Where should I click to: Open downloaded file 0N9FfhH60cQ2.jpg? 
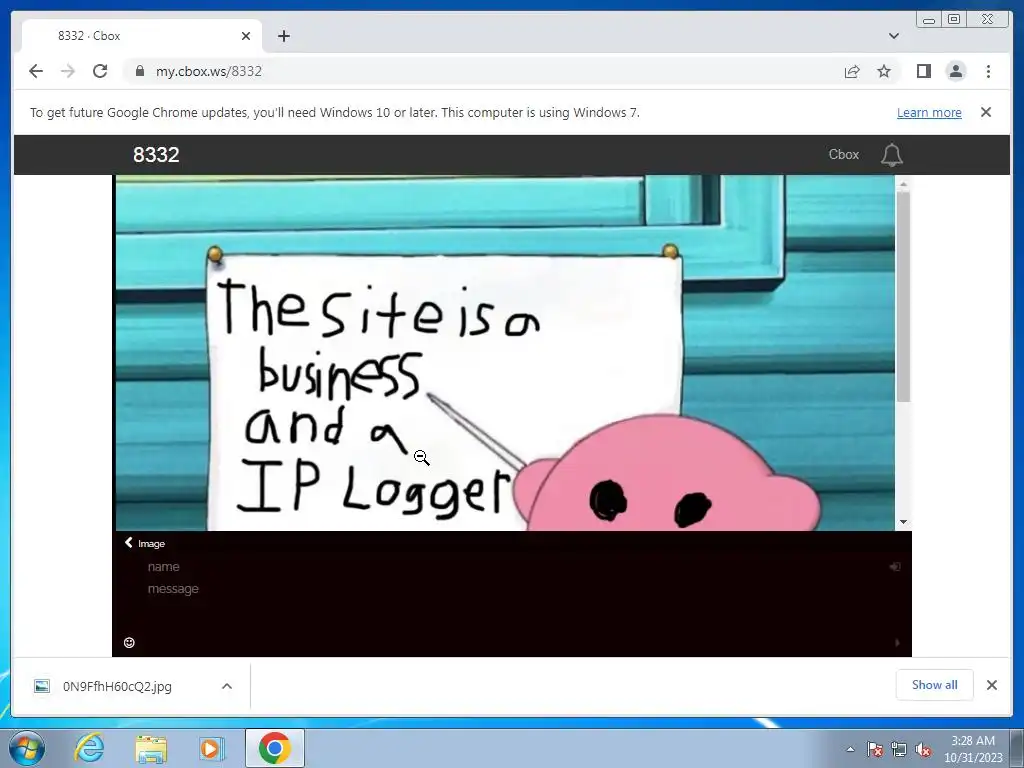click(117, 686)
